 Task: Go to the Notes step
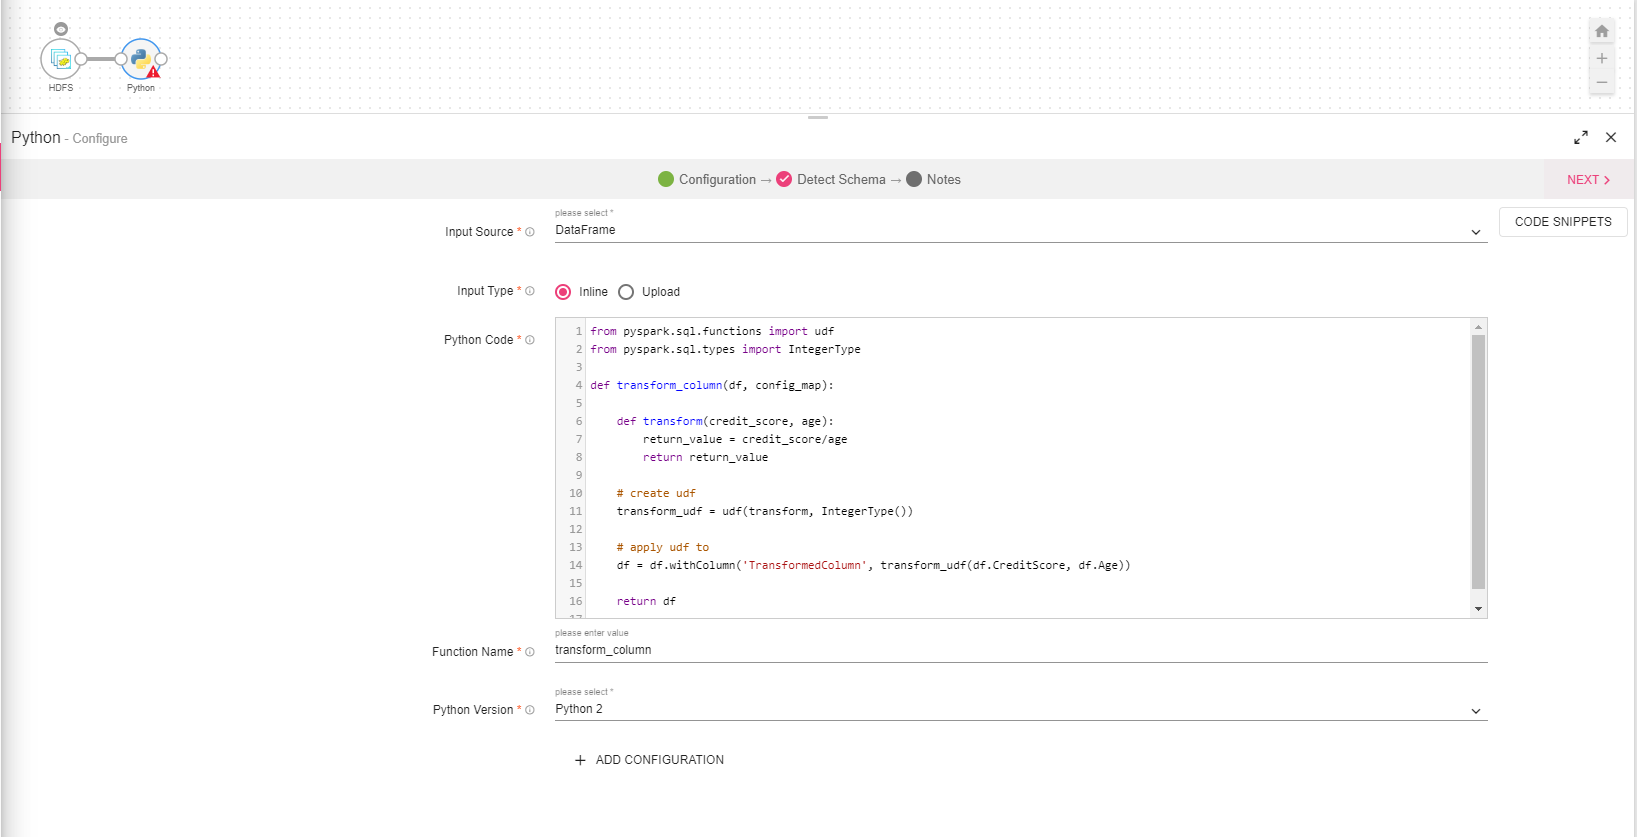pos(942,180)
